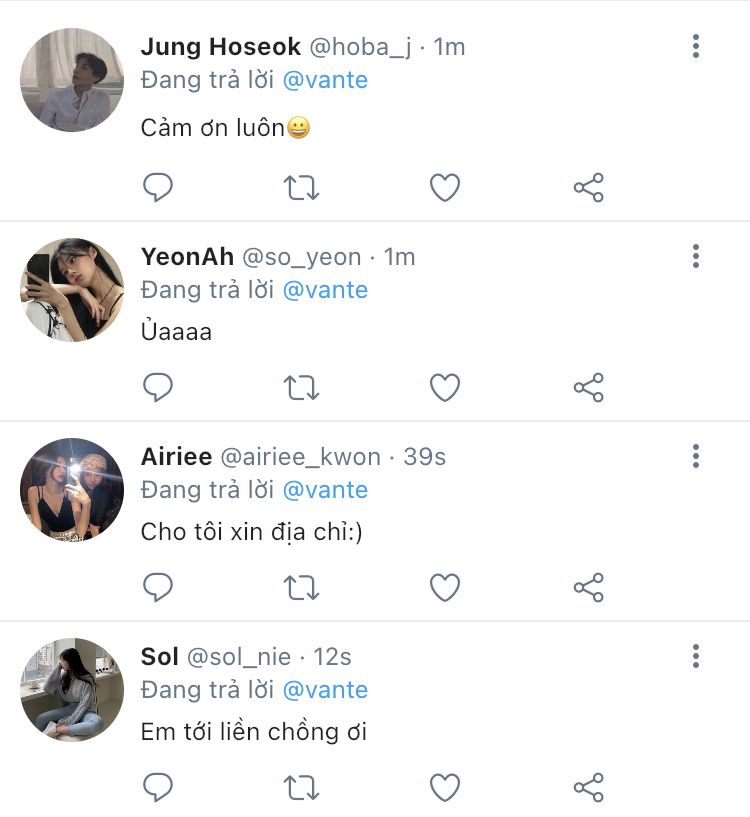The height and width of the screenshot is (817, 750).
Task: Like Jung Hoseok's reply
Action: [x=444, y=187]
